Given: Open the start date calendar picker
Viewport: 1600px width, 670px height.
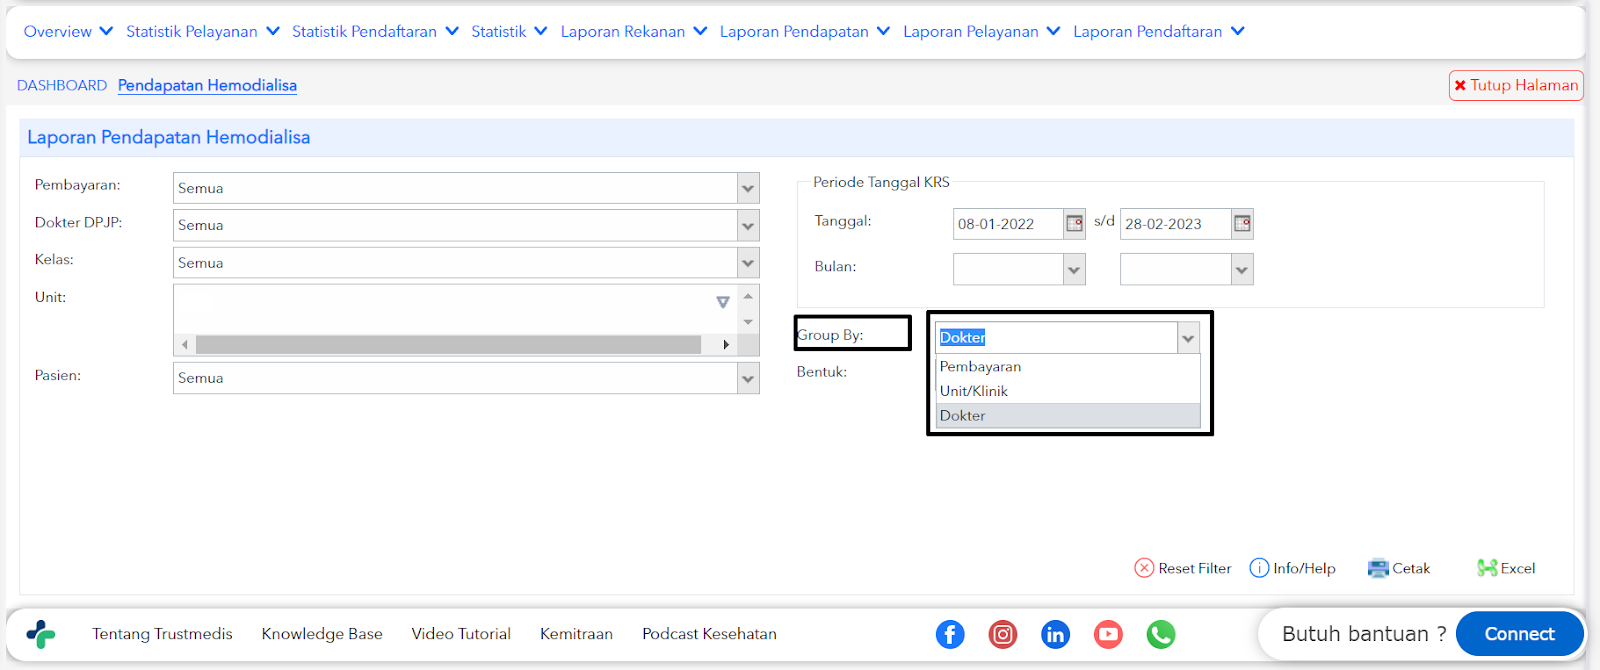Looking at the screenshot, I should click(1074, 224).
